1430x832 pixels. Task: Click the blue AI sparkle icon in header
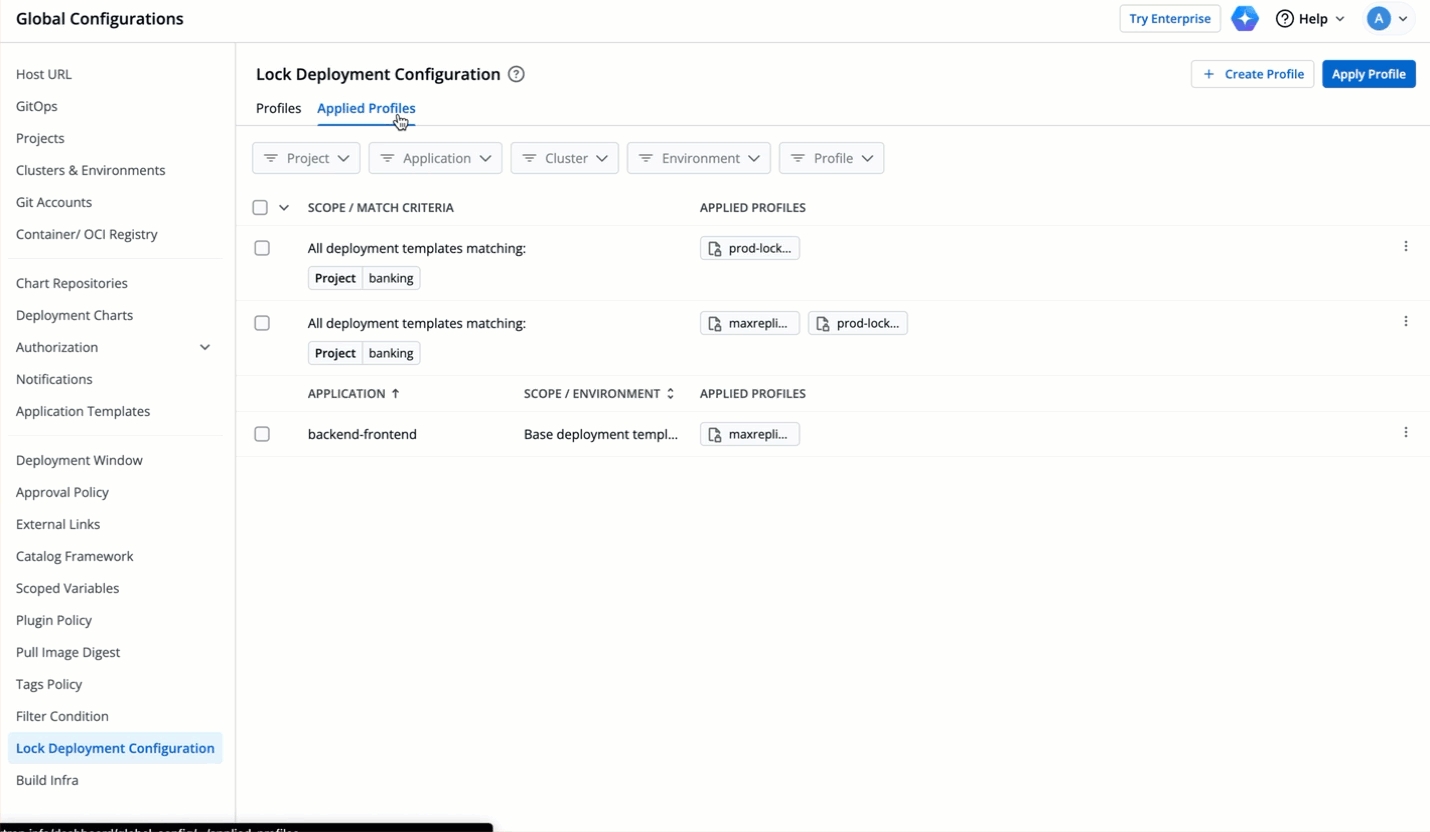pyautogui.click(x=1244, y=19)
